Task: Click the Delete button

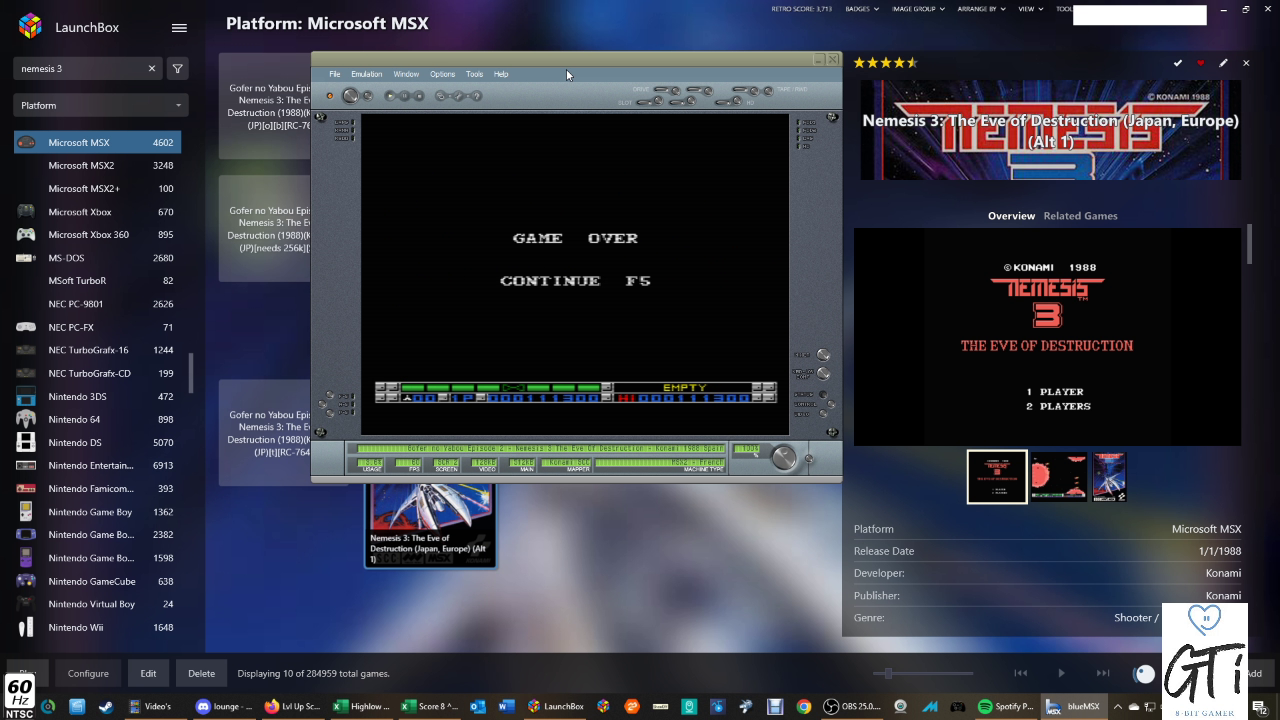Action: (201, 673)
